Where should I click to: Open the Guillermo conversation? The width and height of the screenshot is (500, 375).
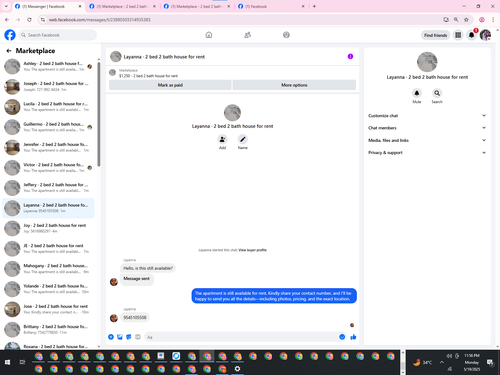click(48, 127)
